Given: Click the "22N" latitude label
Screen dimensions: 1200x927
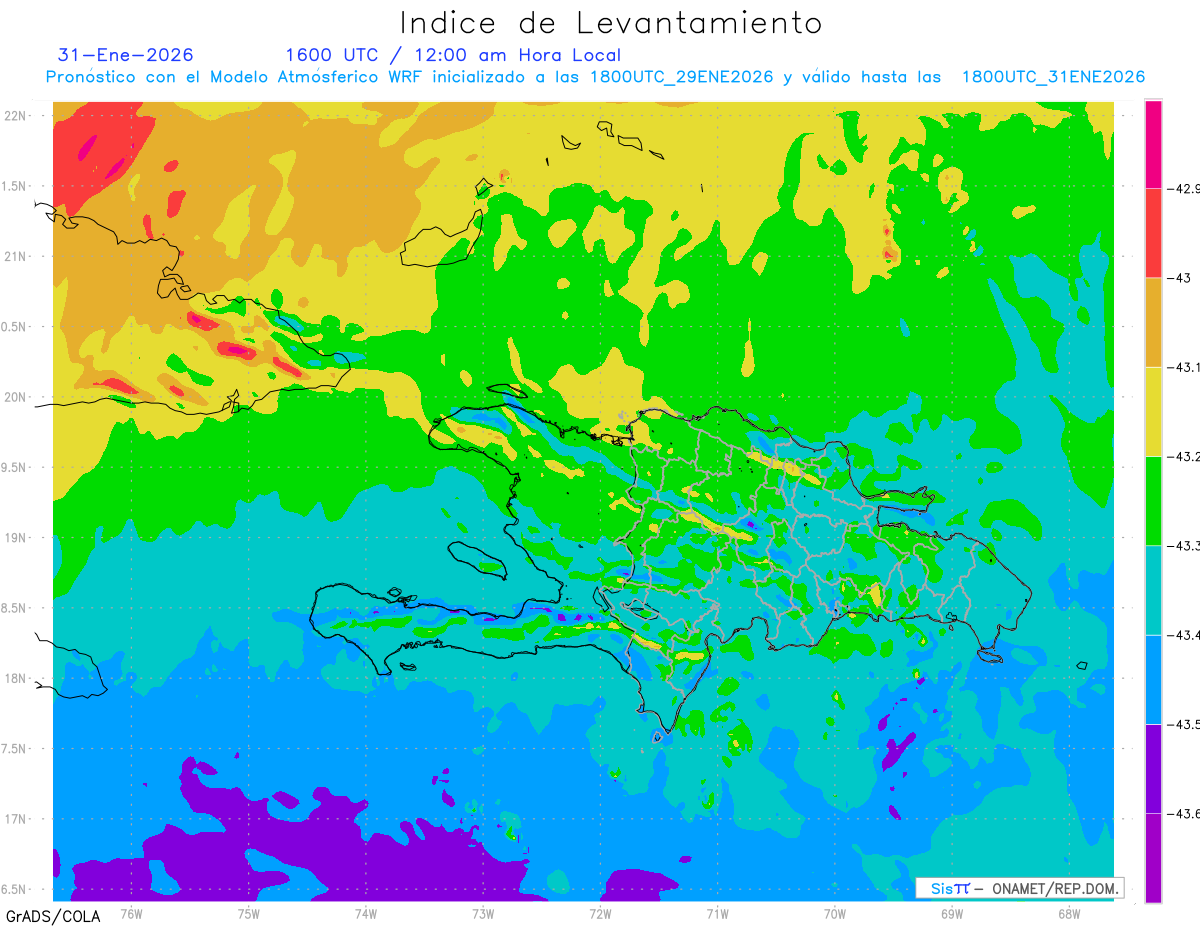Looking at the screenshot, I should pos(17,115).
